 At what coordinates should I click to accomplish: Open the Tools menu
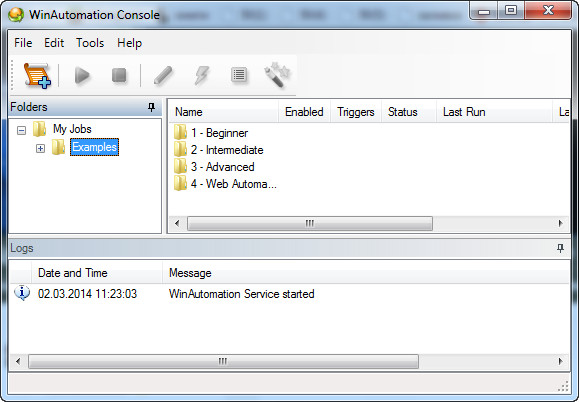(90, 43)
